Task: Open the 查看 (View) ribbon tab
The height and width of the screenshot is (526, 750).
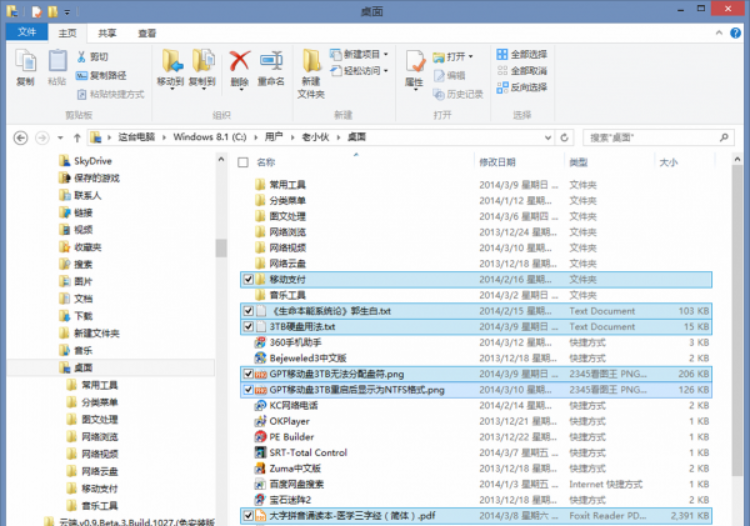Action: point(146,32)
